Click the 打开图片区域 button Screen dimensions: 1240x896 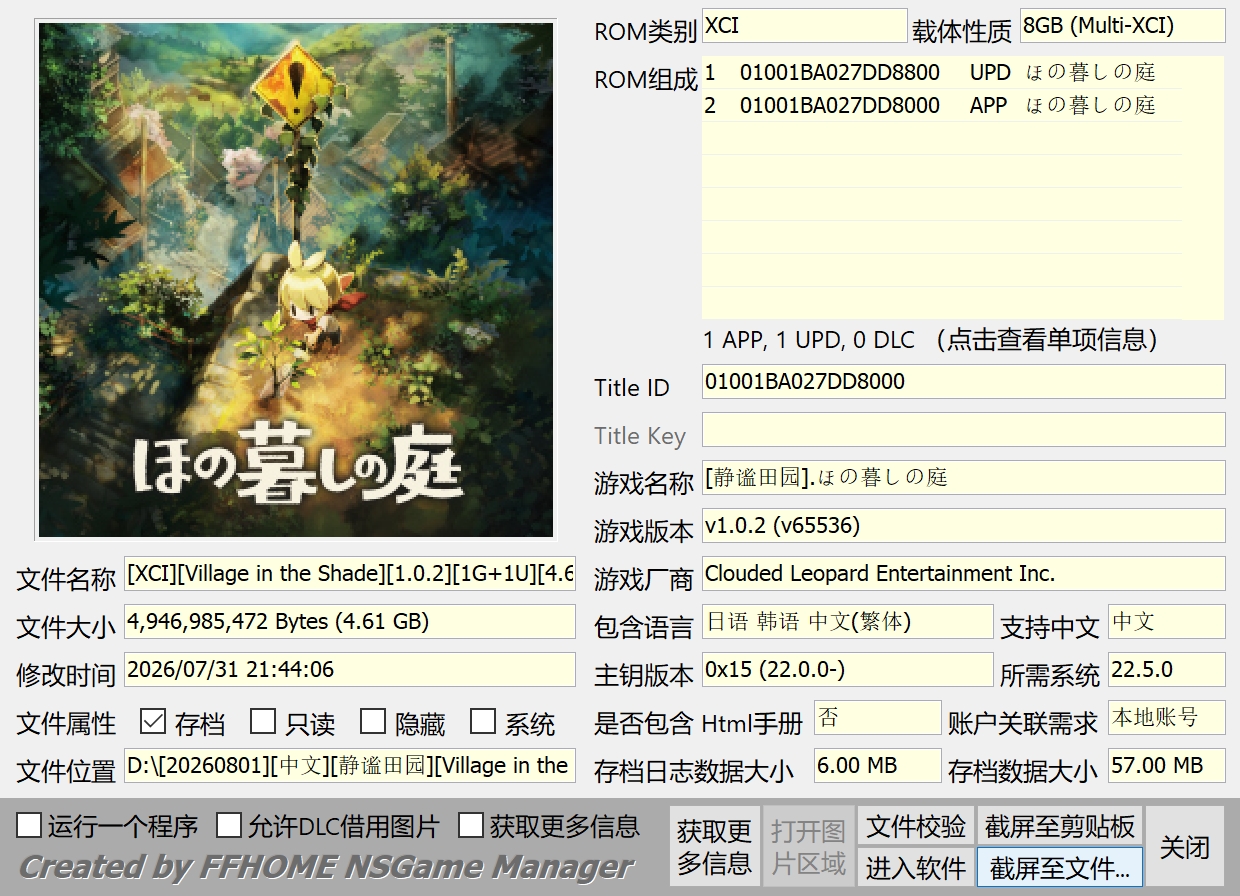click(808, 846)
